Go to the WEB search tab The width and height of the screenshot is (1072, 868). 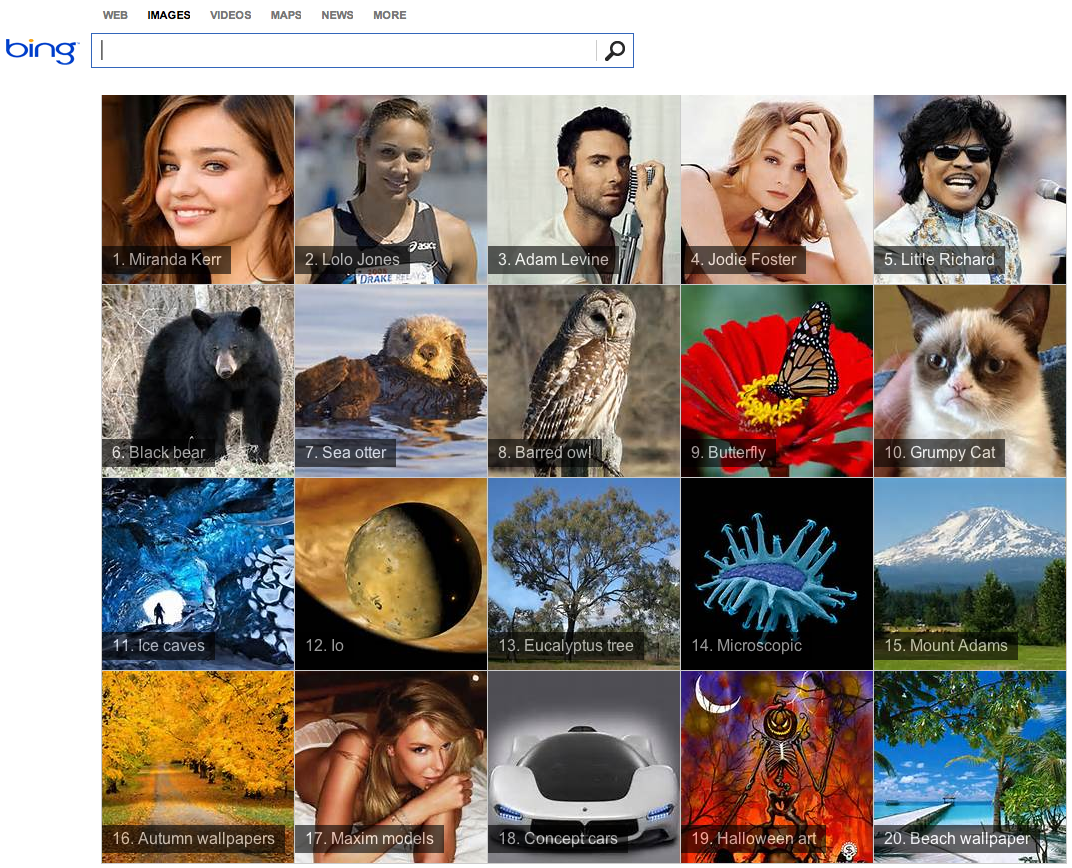click(x=115, y=15)
